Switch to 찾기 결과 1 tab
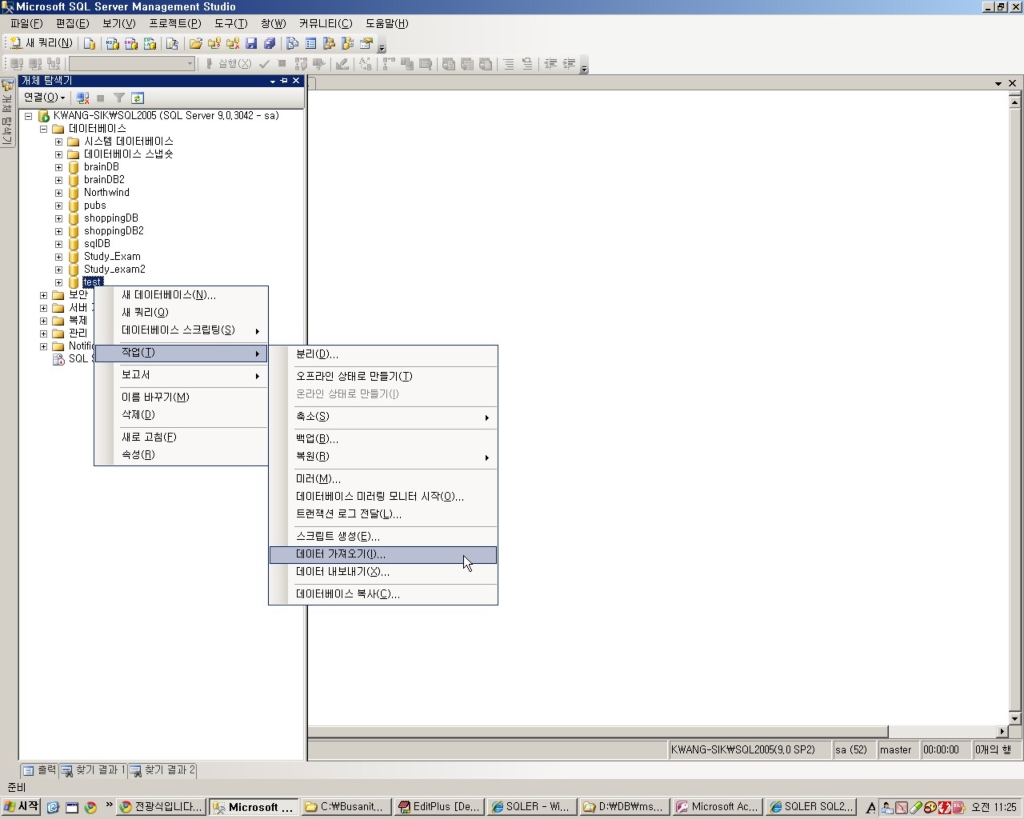The height and width of the screenshot is (819, 1024). click(x=93, y=771)
